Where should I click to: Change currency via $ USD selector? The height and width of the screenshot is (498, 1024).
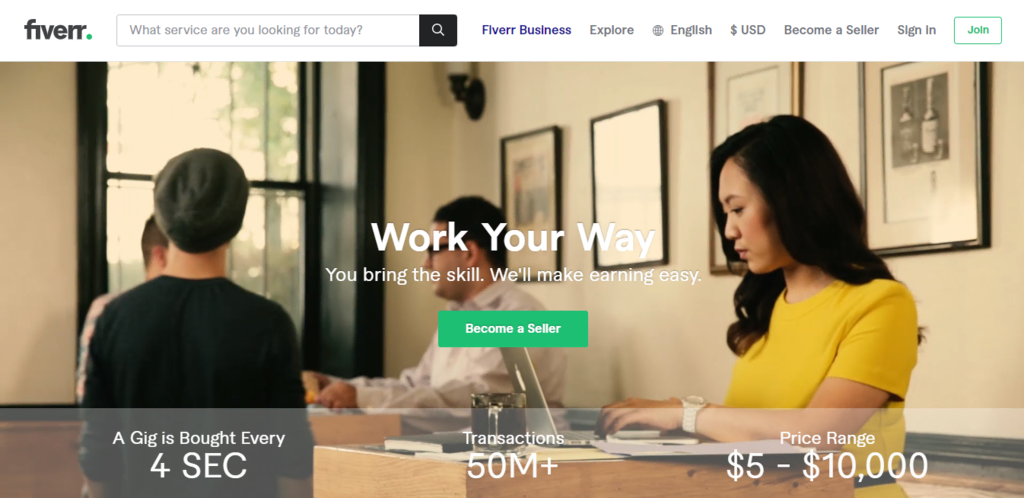pos(748,30)
